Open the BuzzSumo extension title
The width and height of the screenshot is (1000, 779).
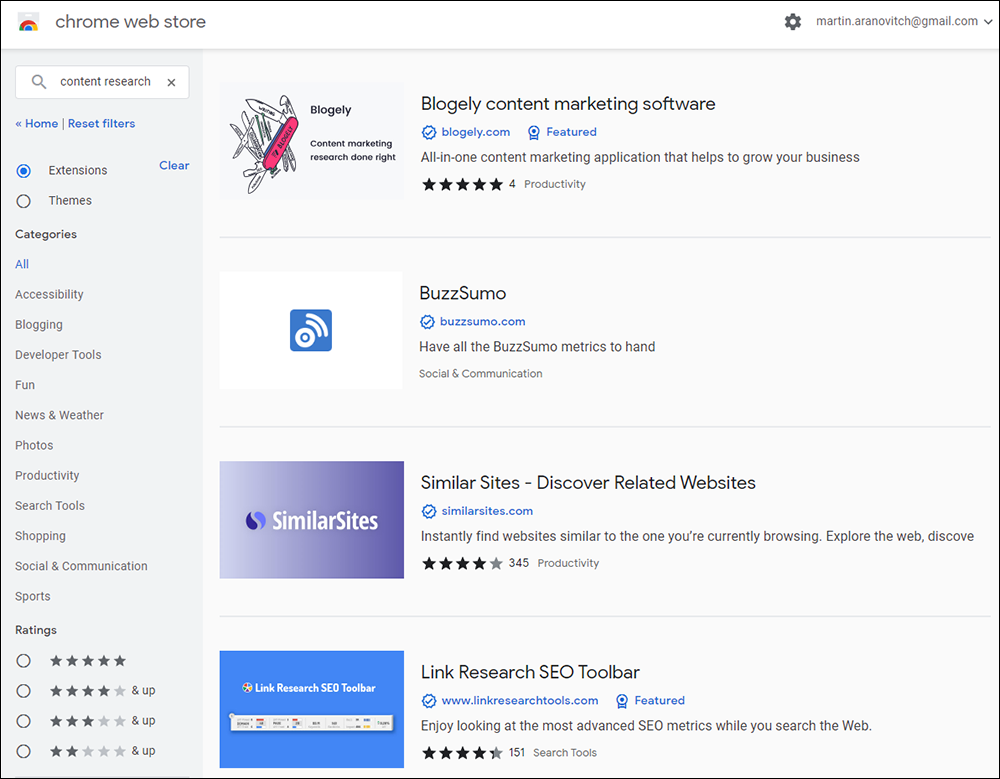(462, 293)
